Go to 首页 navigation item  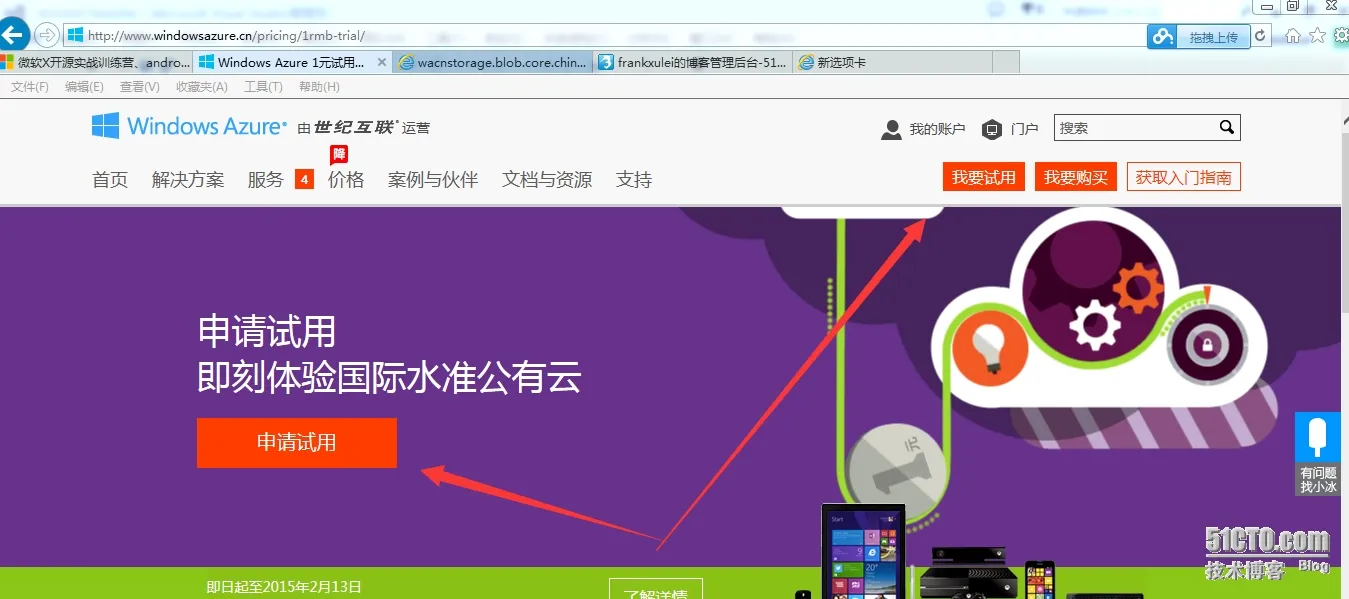[110, 180]
